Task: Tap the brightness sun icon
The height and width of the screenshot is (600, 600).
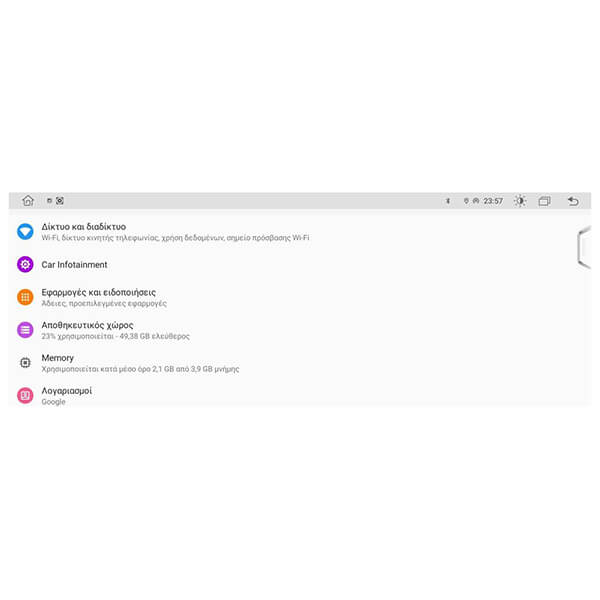Action: [x=520, y=201]
